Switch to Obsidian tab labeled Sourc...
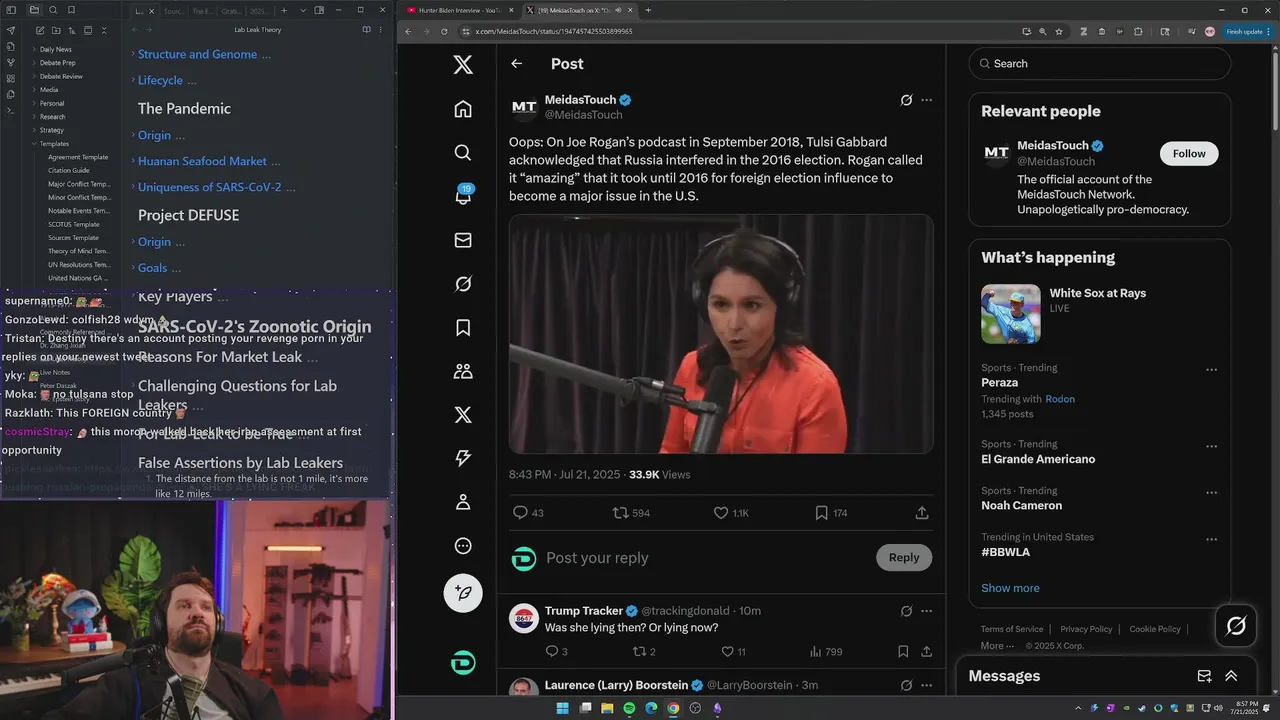 pyautogui.click(x=174, y=10)
